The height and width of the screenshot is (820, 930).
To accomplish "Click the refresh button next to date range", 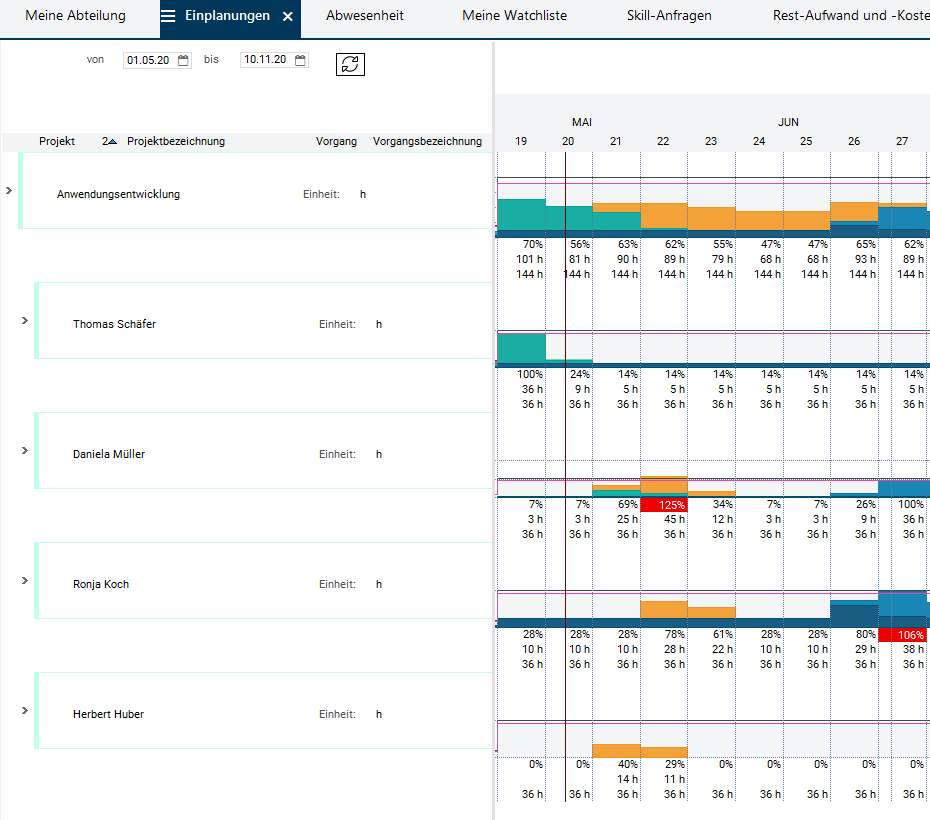I will [x=350, y=64].
